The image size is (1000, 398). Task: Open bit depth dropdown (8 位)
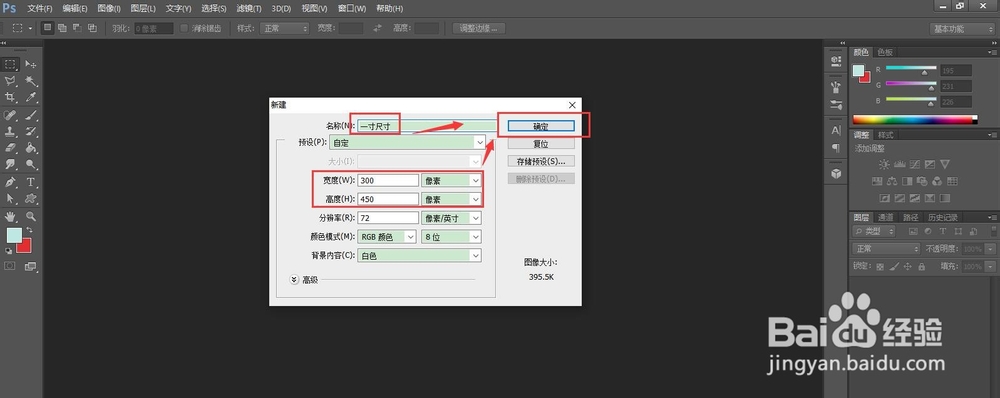point(451,237)
